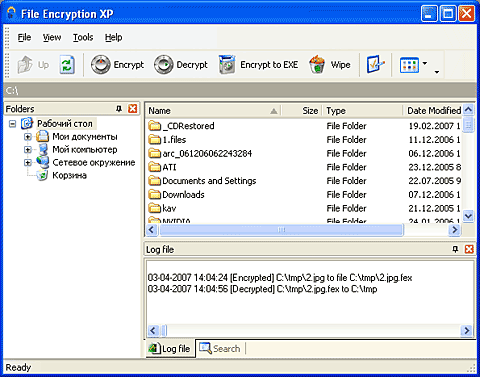Click the Encrypt to EXE button
The width and height of the screenshot is (480, 377).
tap(258, 65)
